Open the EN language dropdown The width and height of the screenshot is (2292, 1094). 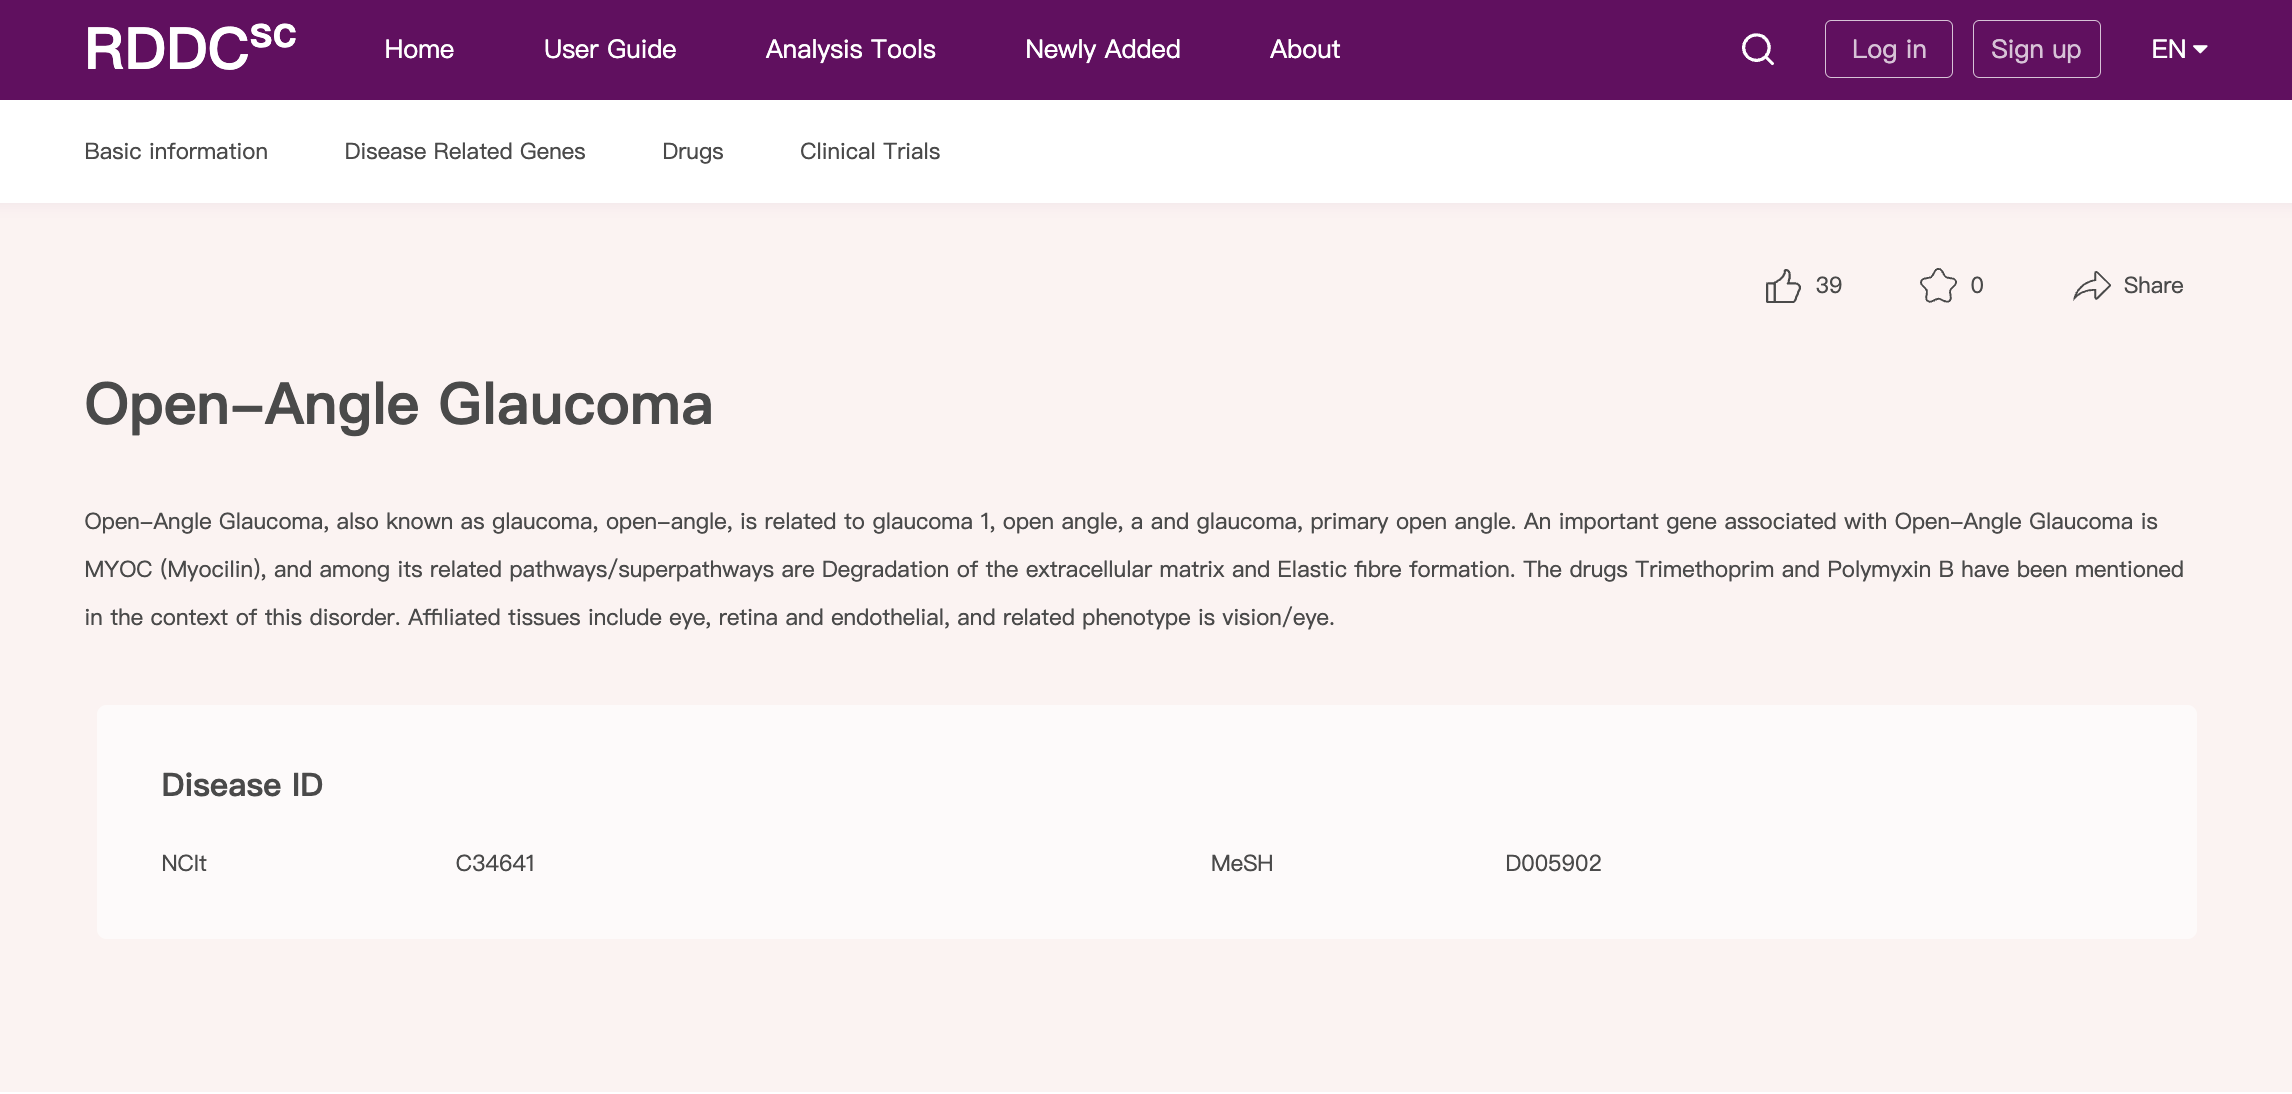coord(2178,49)
